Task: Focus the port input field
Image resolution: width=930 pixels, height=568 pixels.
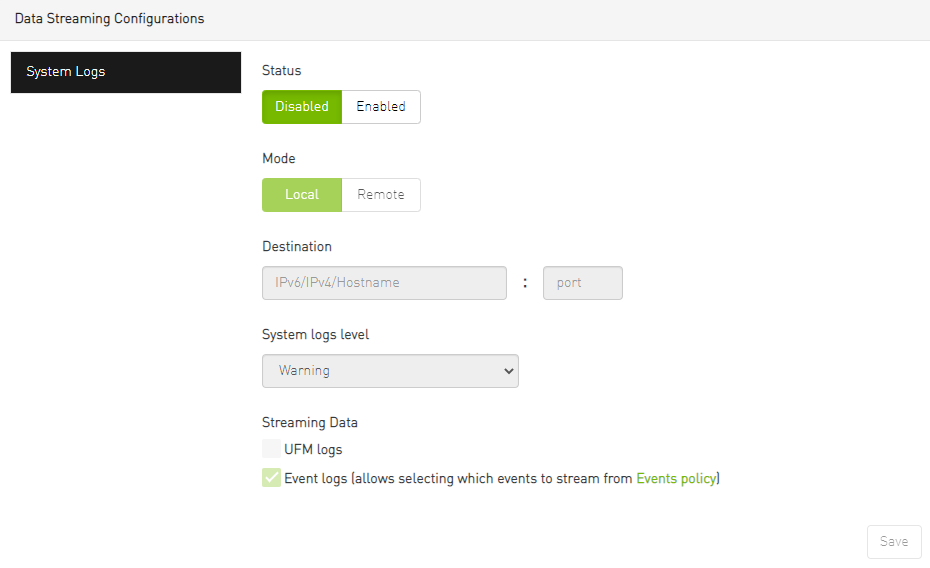Action: (582, 283)
